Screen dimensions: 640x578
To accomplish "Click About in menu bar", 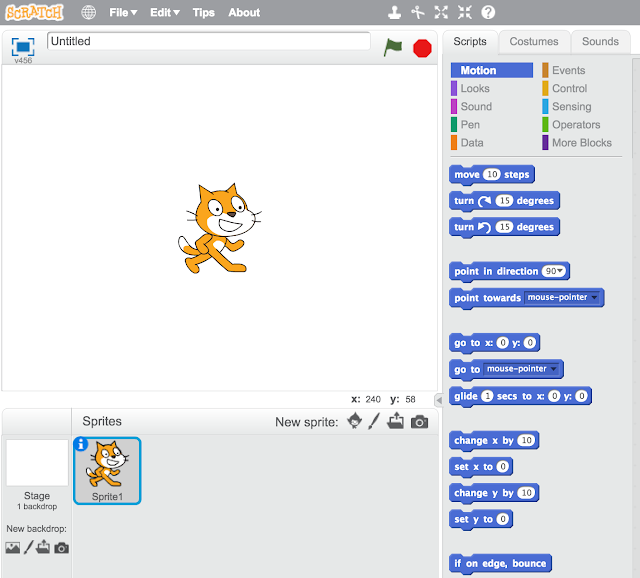I will (244, 13).
